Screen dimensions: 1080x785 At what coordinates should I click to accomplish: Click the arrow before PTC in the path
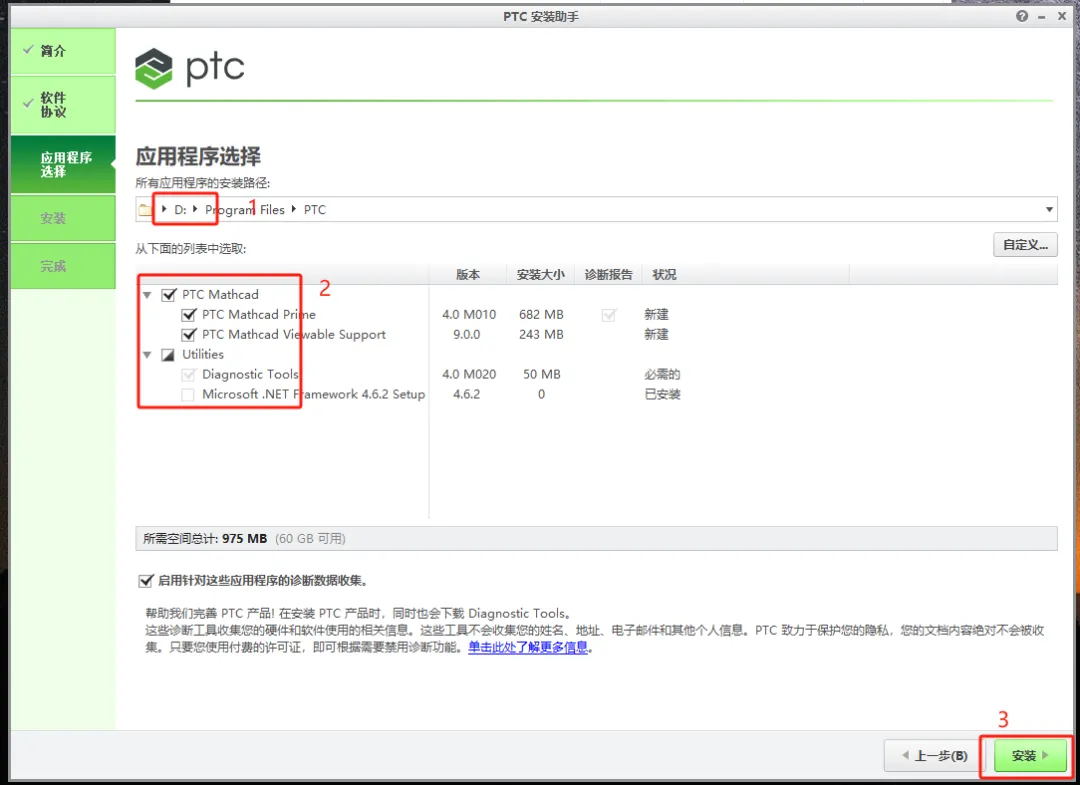[x=293, y=209]
